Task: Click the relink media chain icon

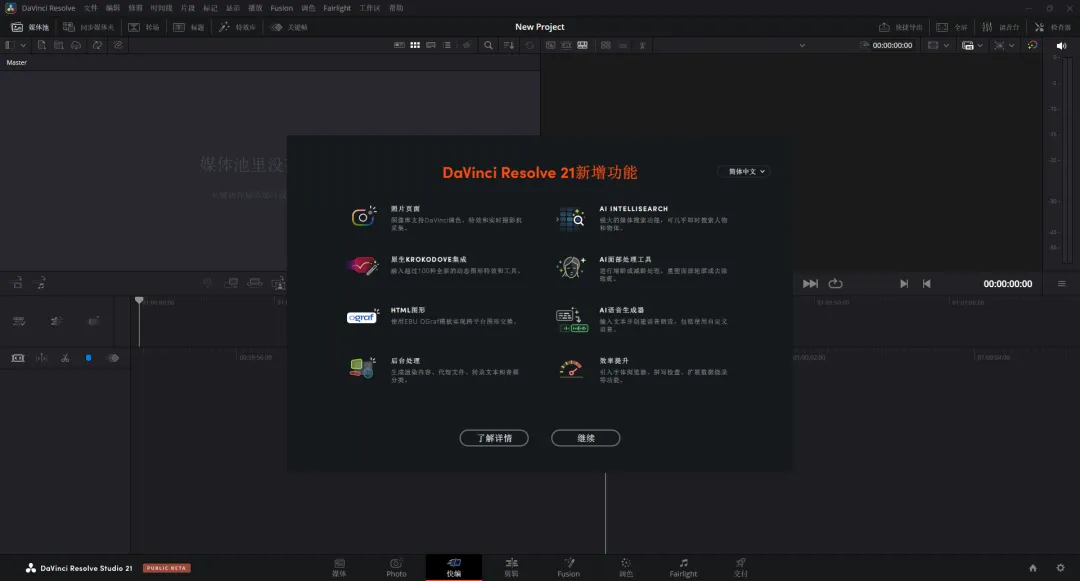Action: [x=118, y=45]
